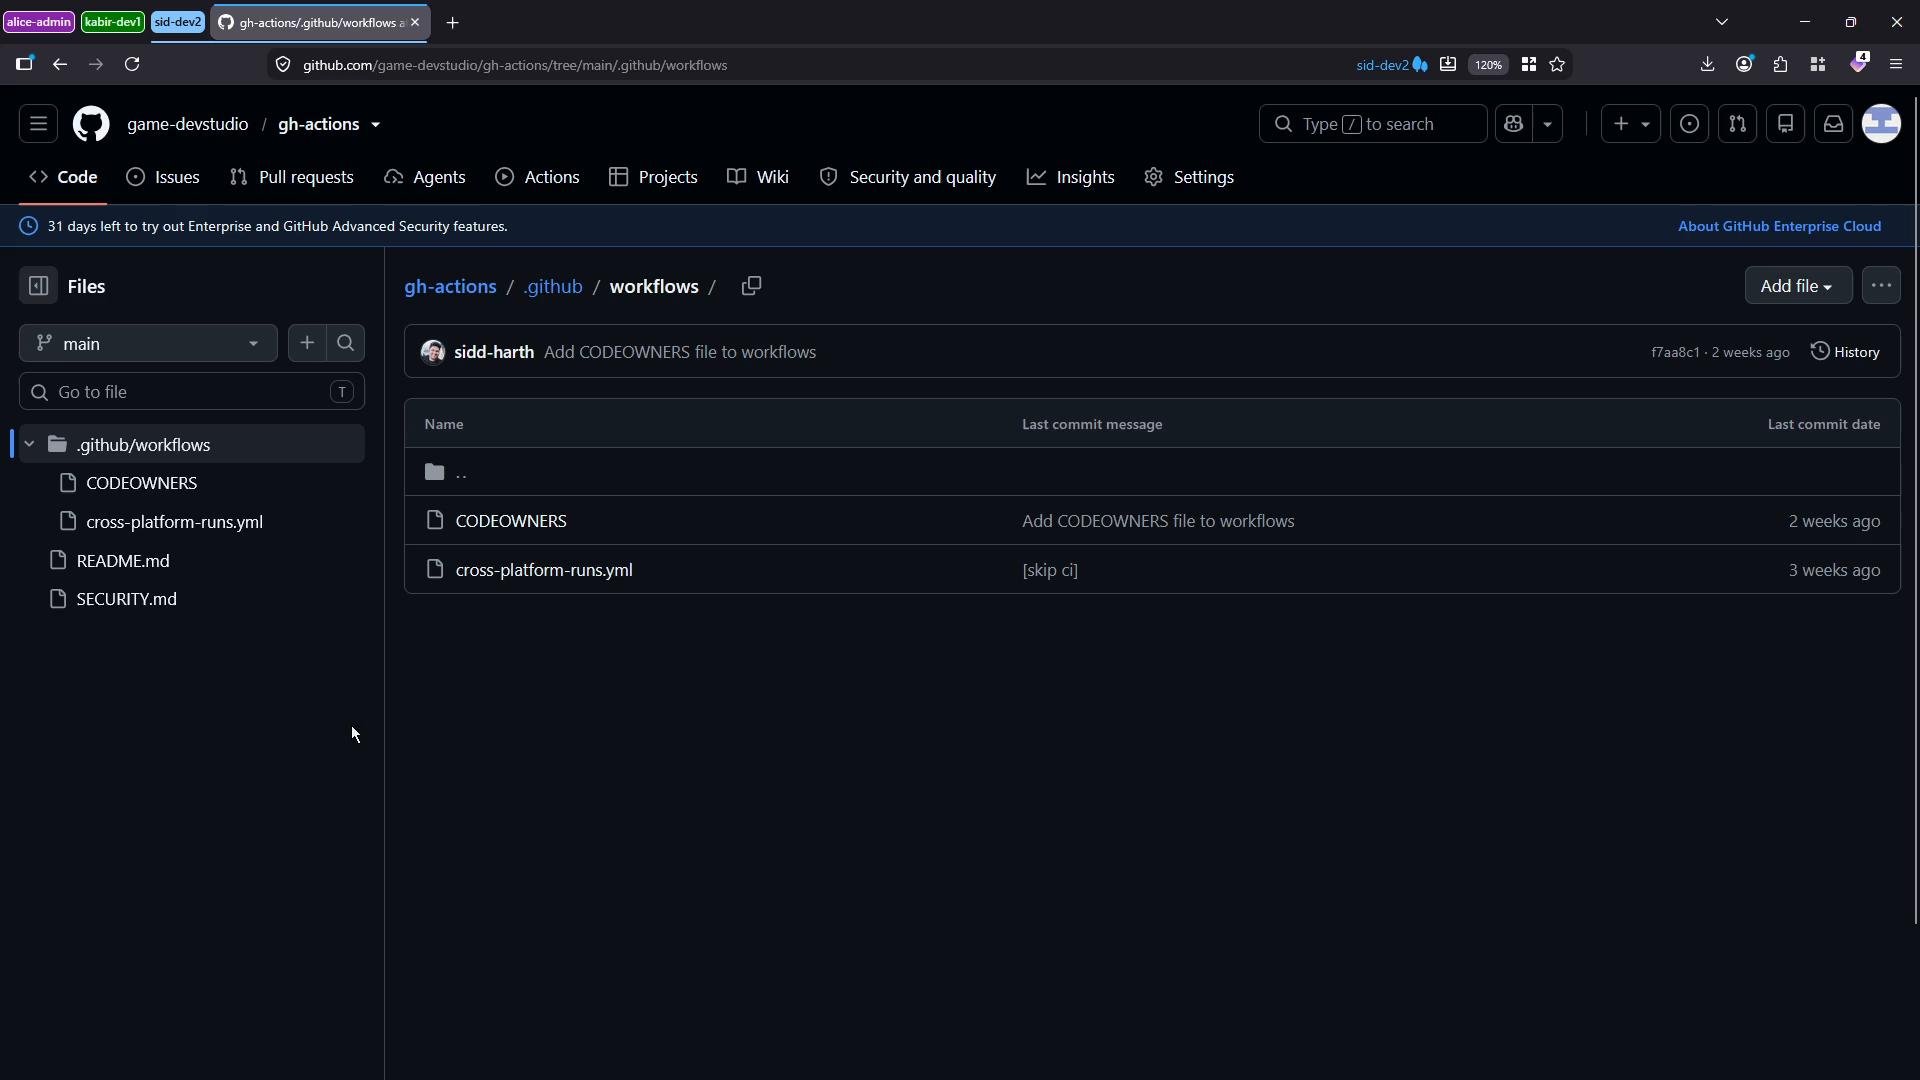Open the Wiki tab
The height and width of the screenshot is (1080, 1920).
[758, 177]
